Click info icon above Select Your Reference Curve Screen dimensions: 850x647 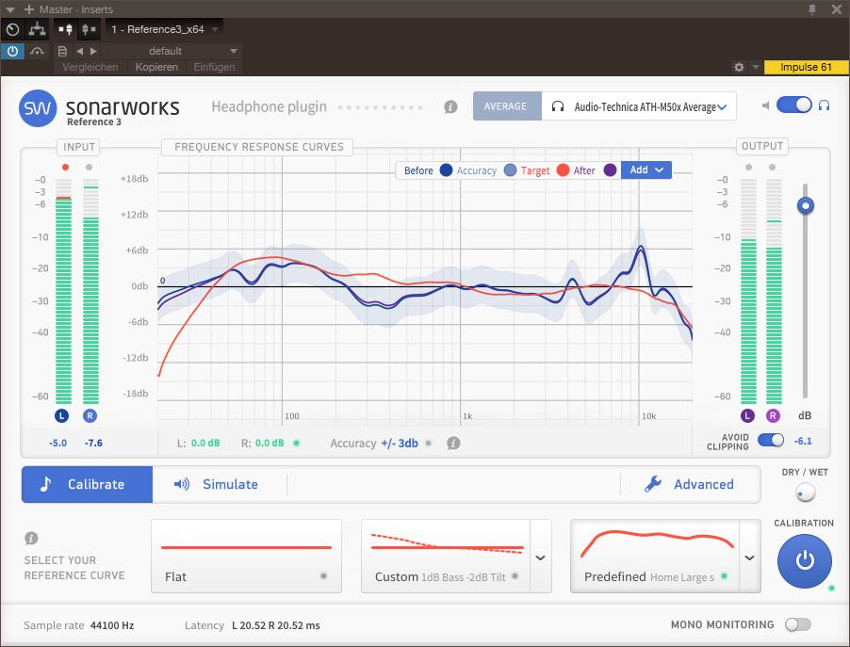coord(31,538)
